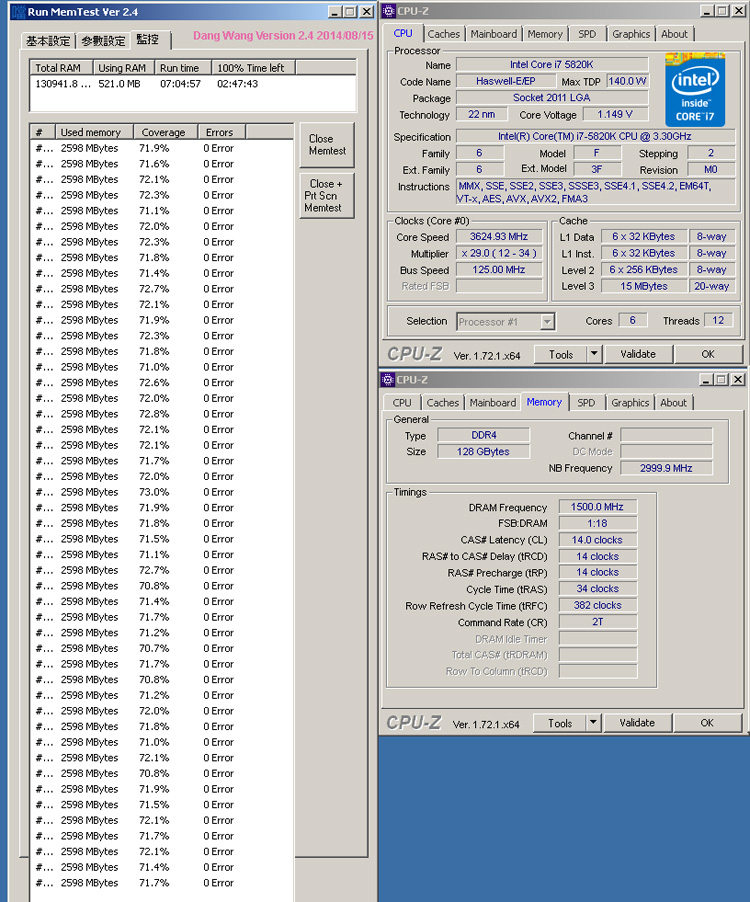Click OK in the top CPU-Z window

708,354
